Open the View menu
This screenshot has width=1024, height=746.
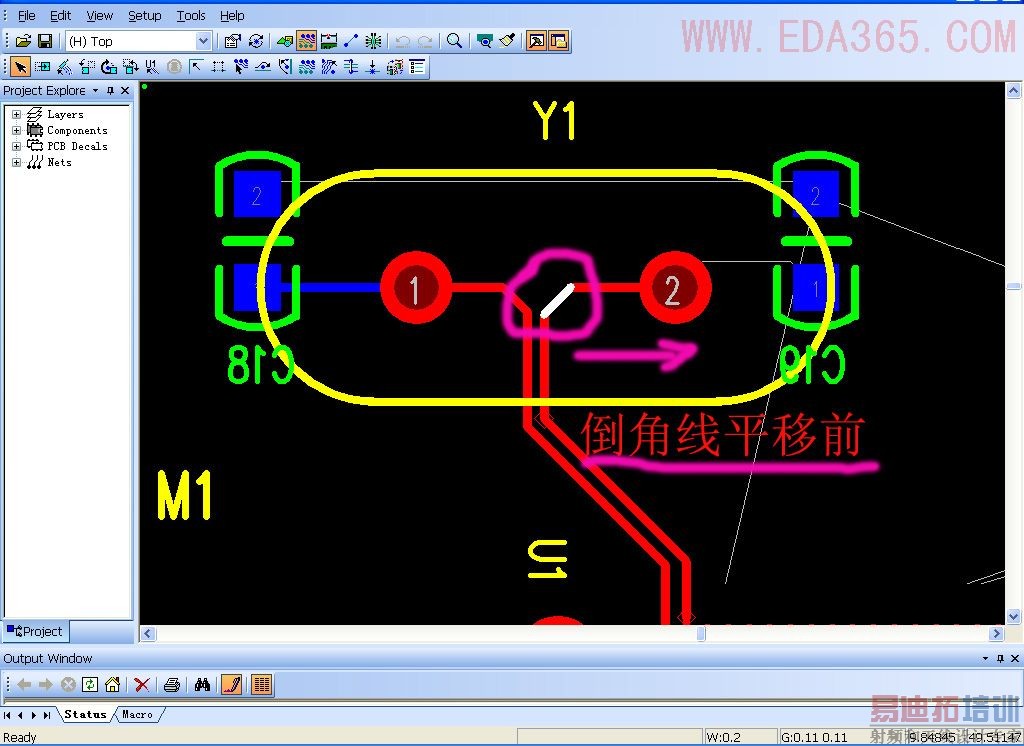(x=99, y=16)
